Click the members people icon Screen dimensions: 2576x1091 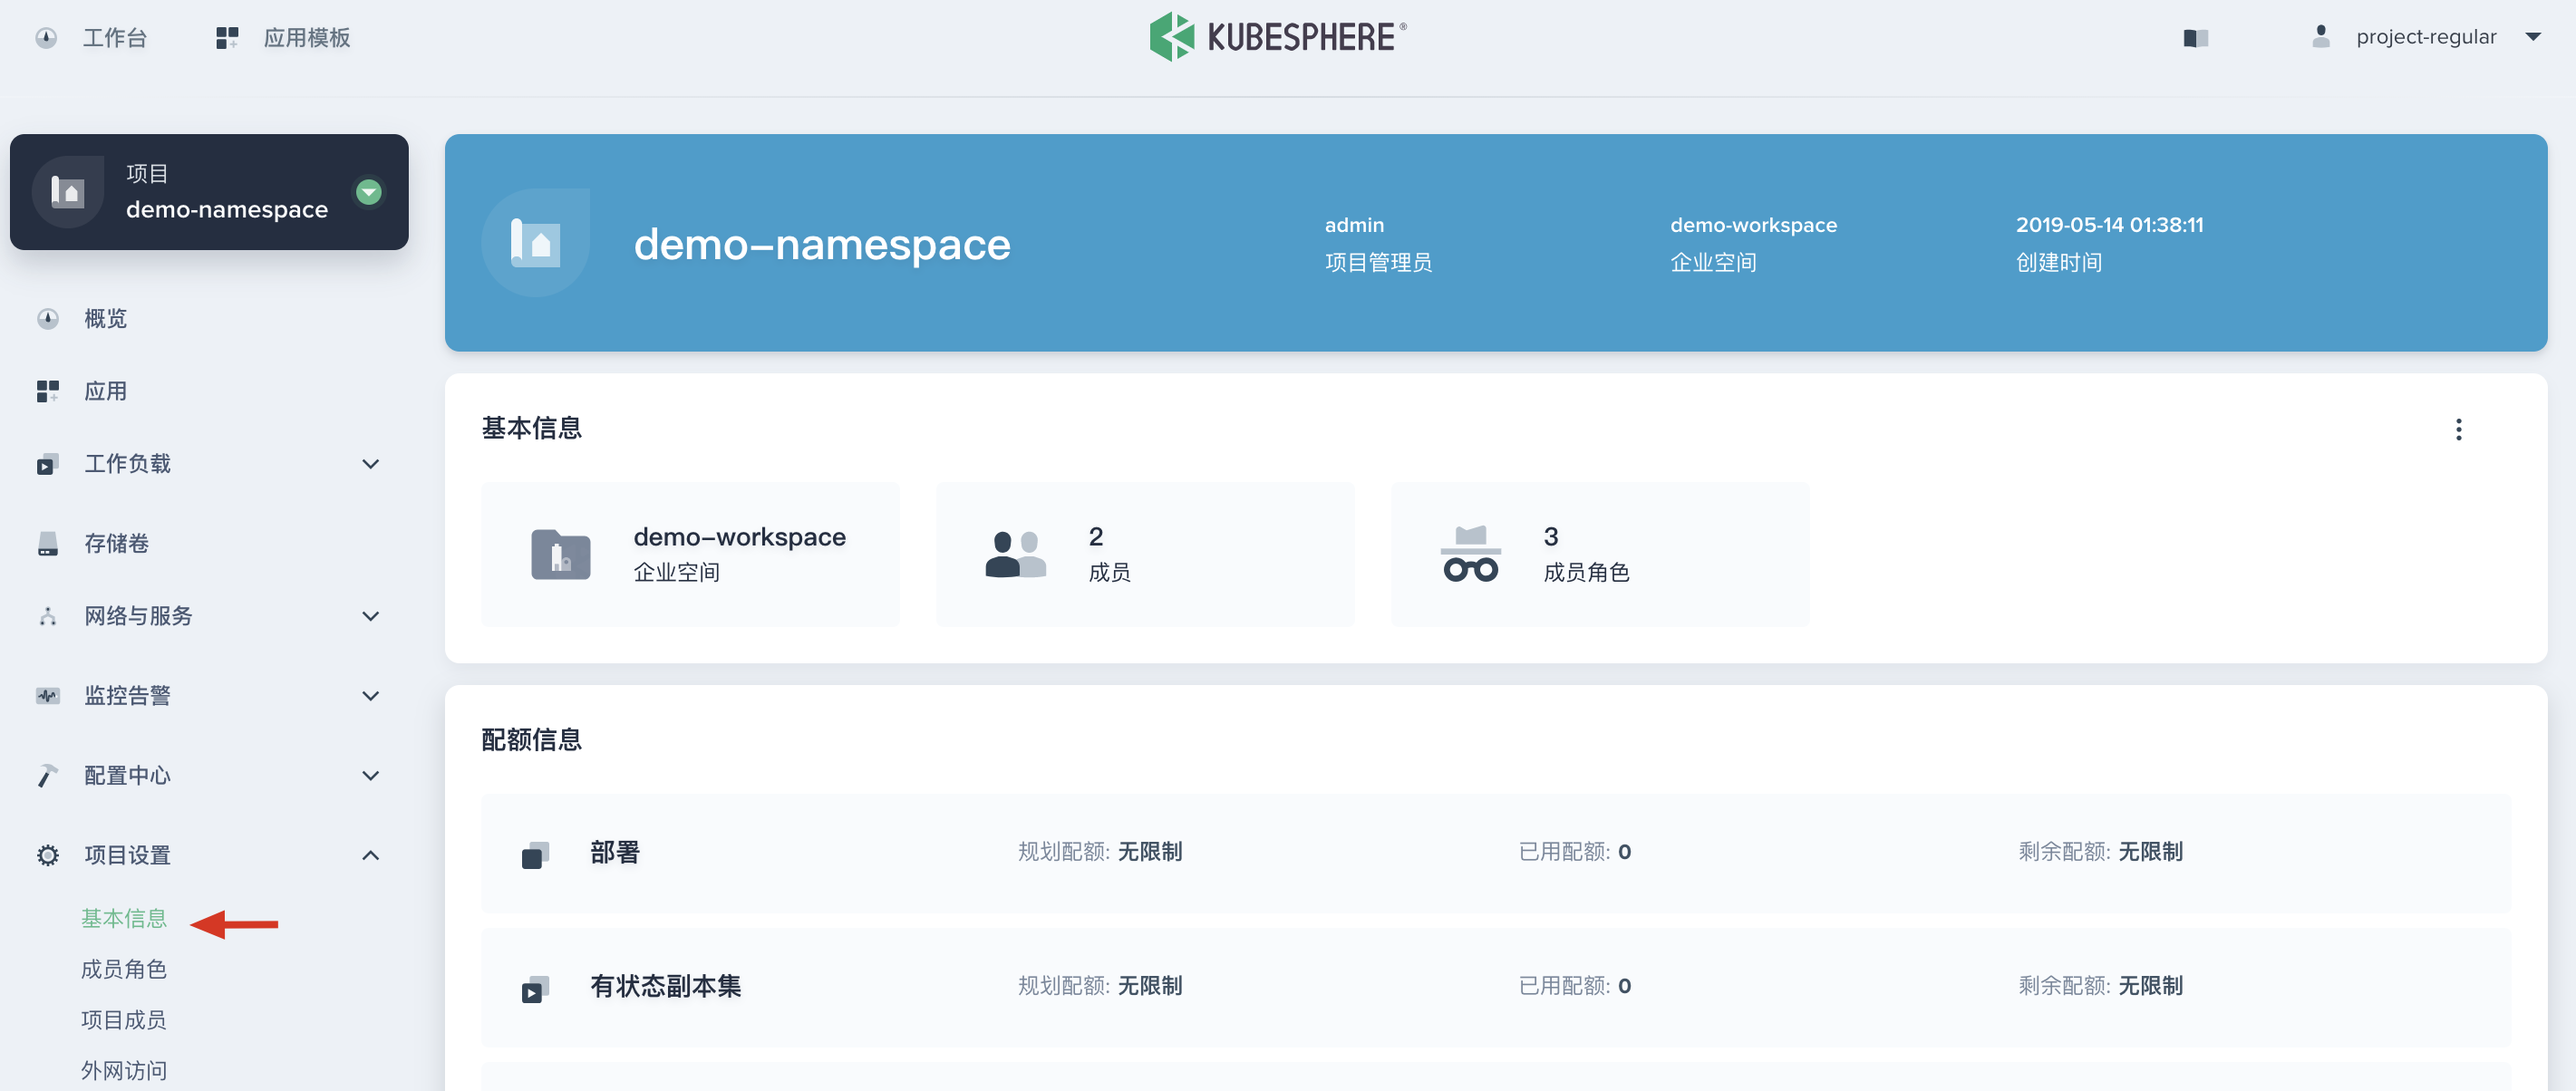click(1015, 554)
